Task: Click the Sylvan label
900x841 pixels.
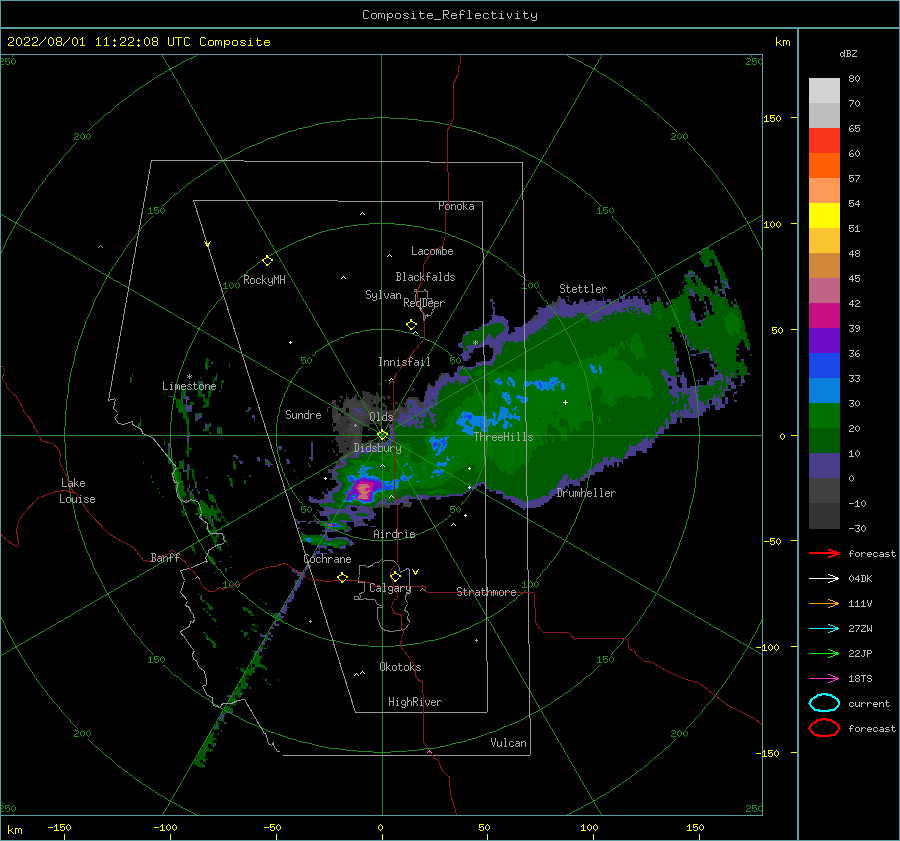Action: [383, 295]
